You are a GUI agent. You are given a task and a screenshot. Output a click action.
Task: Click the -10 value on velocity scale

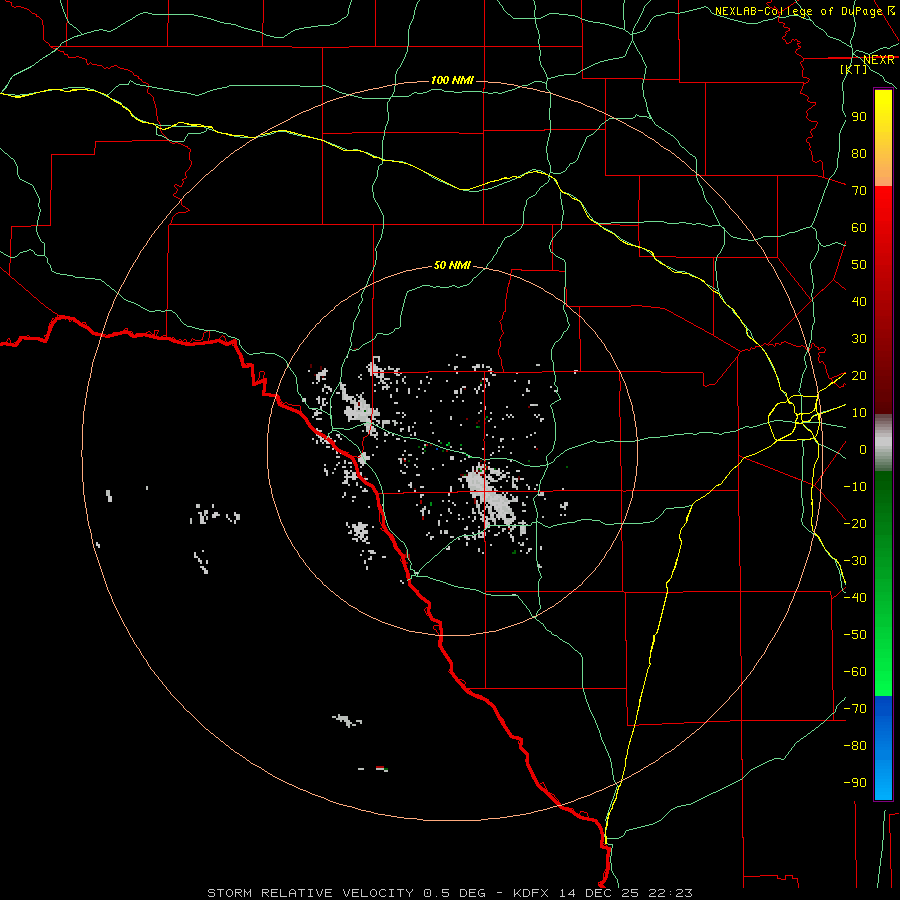855,487
